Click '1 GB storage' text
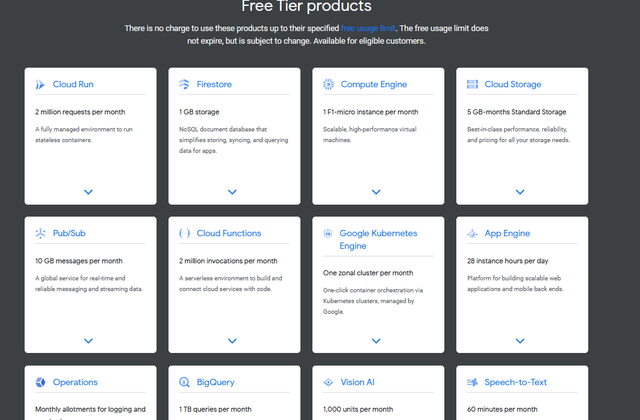640x420 pixels. click(199, 112)
